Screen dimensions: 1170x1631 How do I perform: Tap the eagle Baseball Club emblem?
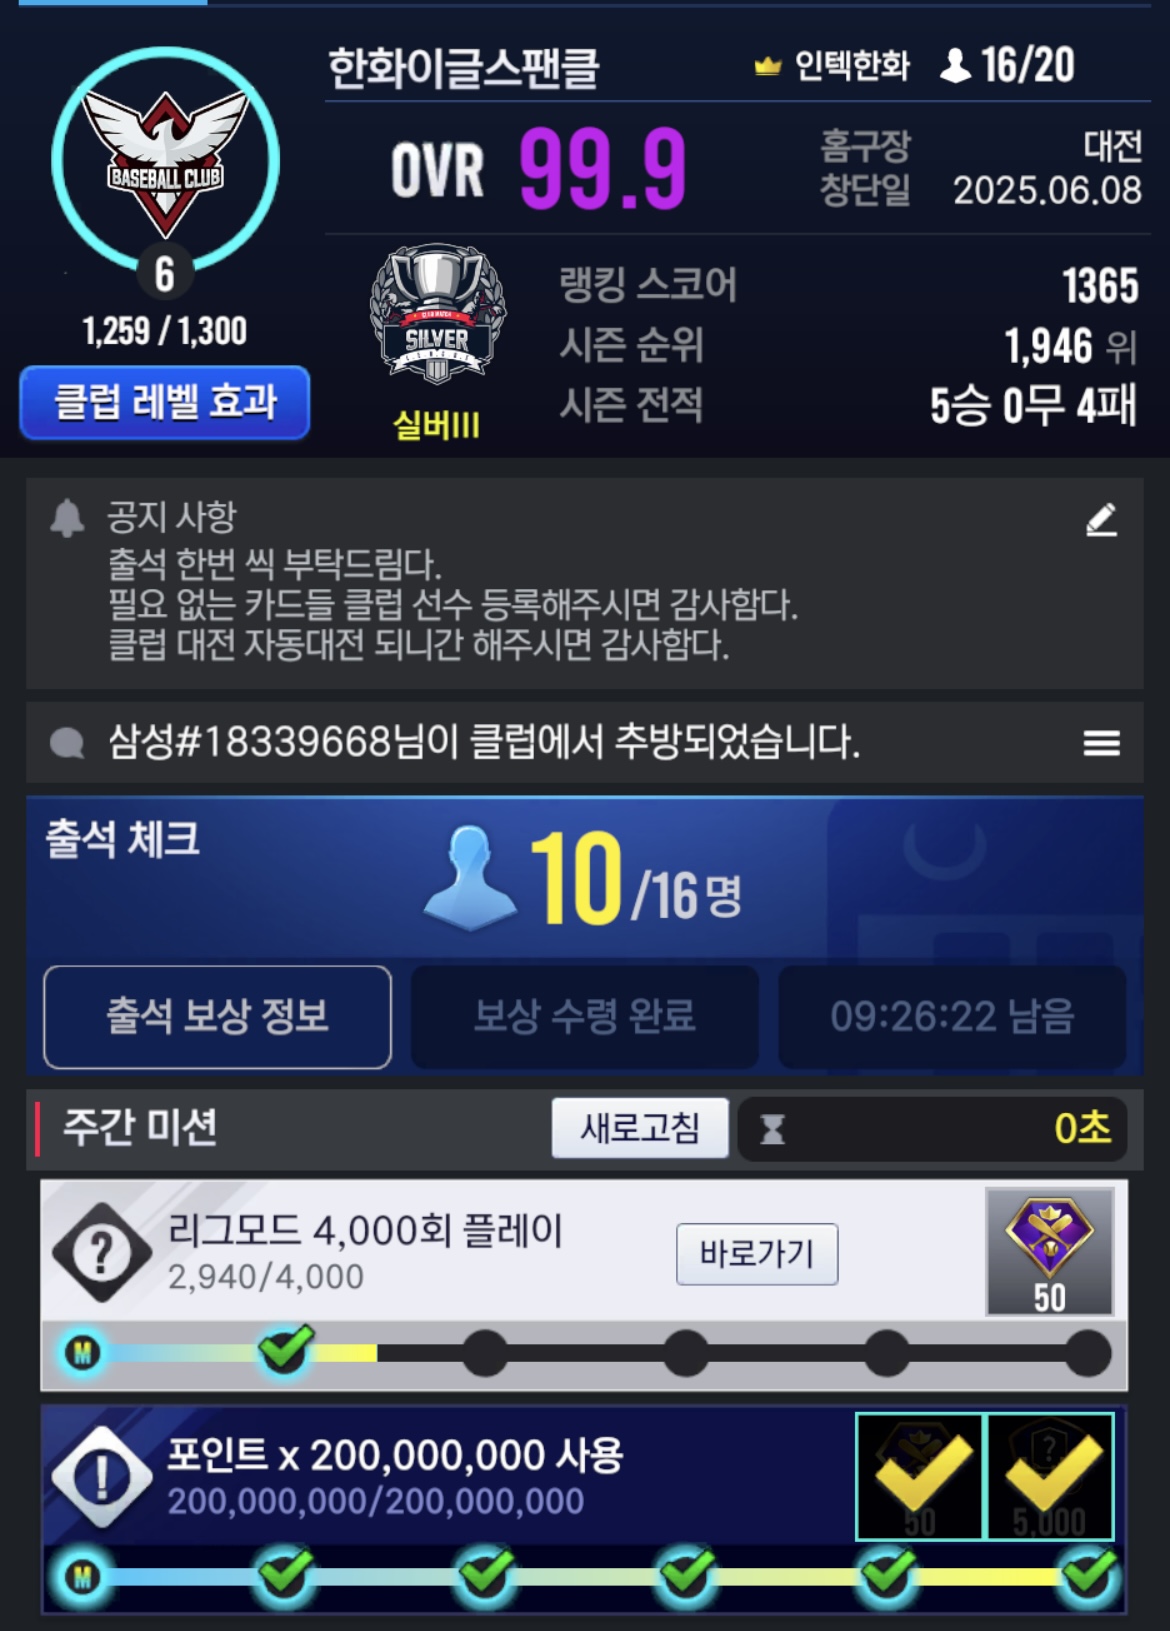coord(165,160)
